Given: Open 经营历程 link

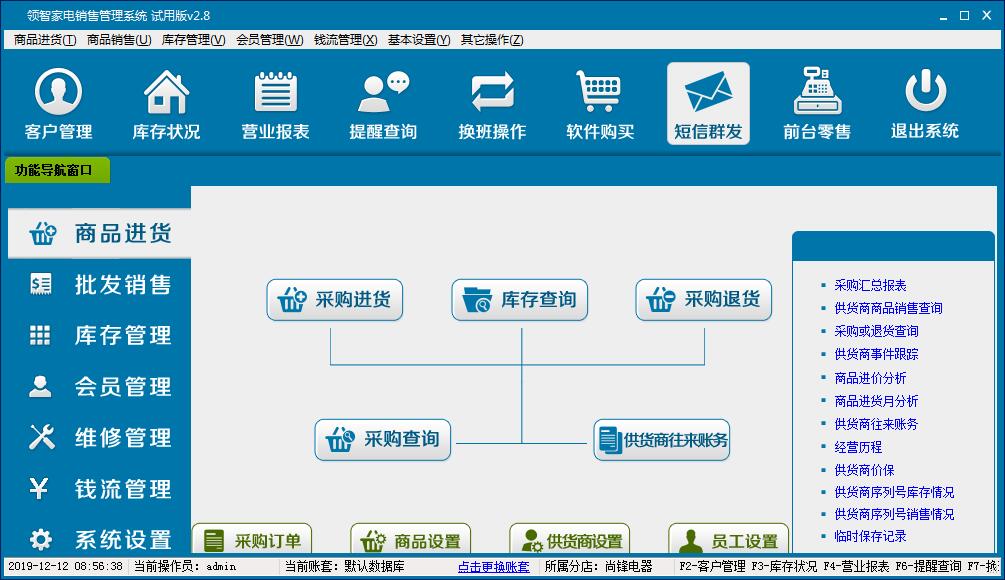Looking at the screenshot, I should point(858,447).
